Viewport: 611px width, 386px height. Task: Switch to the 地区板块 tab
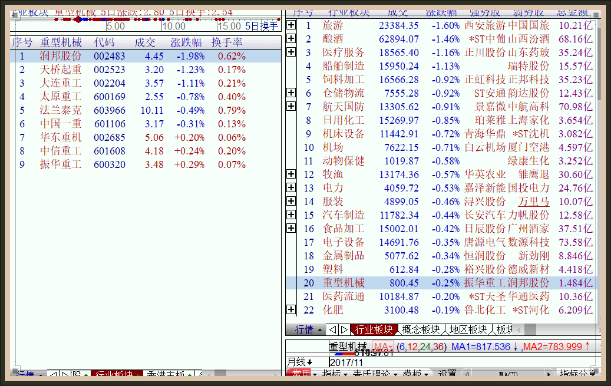[468, 330]
